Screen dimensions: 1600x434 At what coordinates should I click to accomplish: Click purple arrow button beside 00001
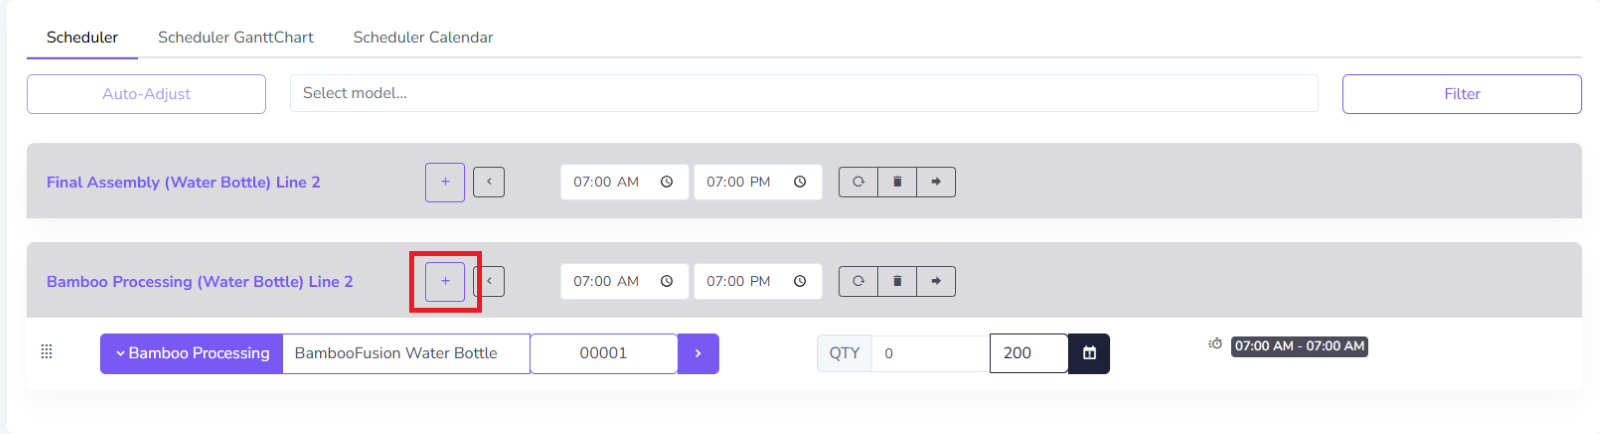click(x=698, y=353)
